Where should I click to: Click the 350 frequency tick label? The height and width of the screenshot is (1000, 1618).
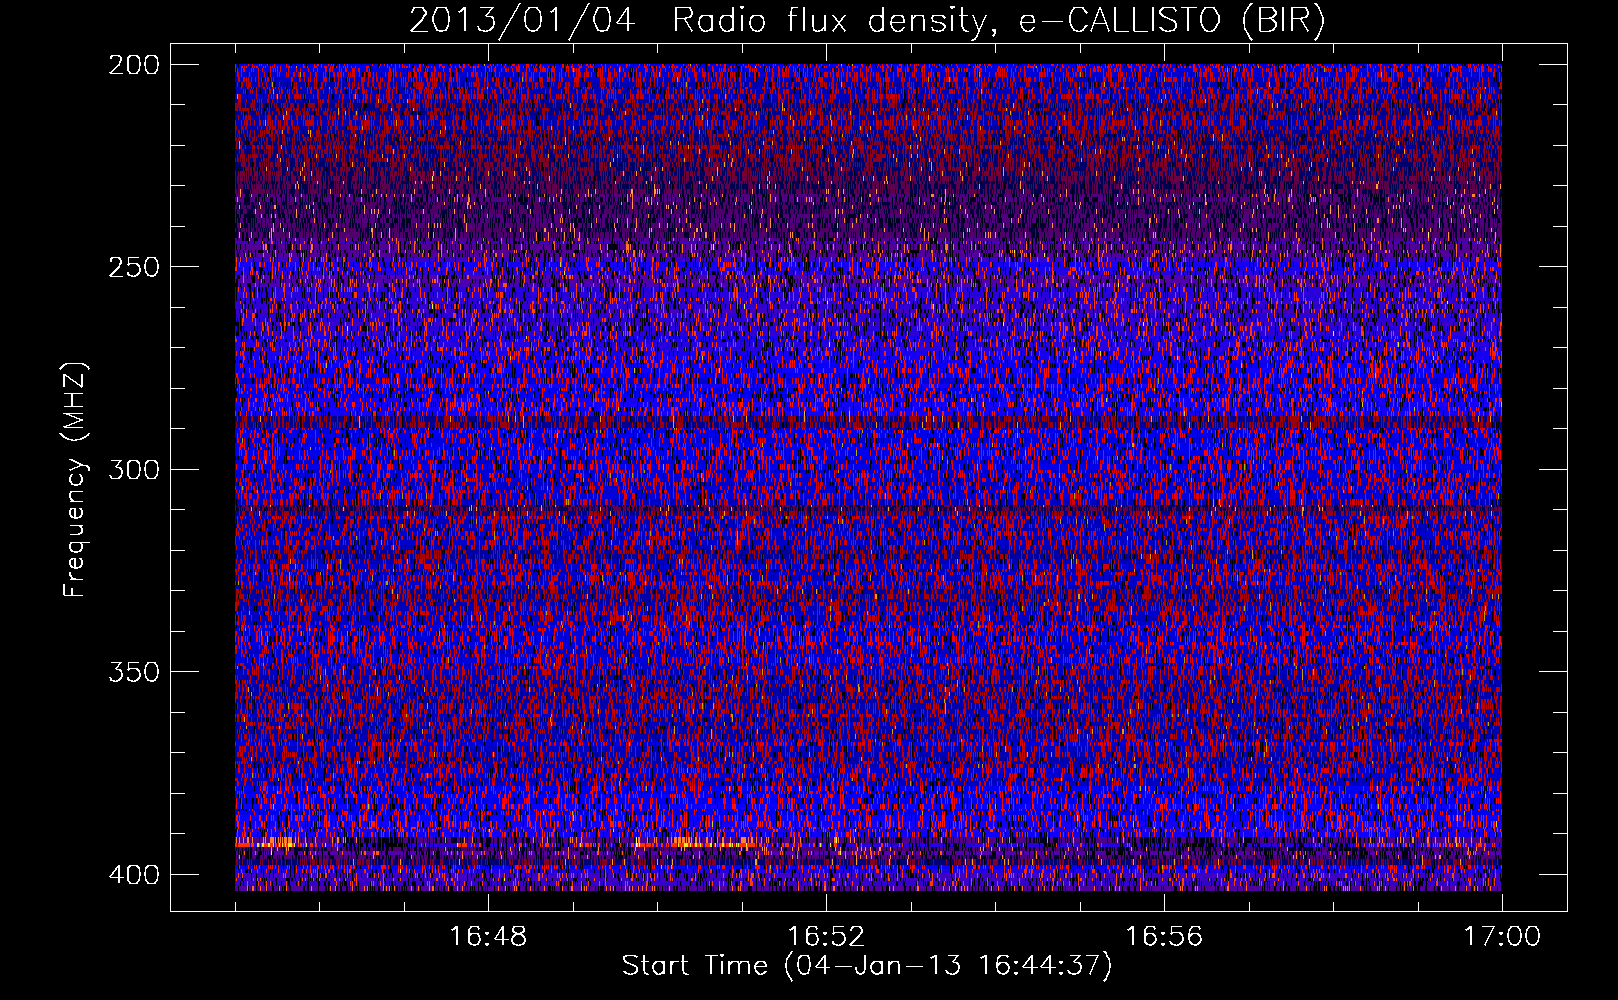coord(133,671)
